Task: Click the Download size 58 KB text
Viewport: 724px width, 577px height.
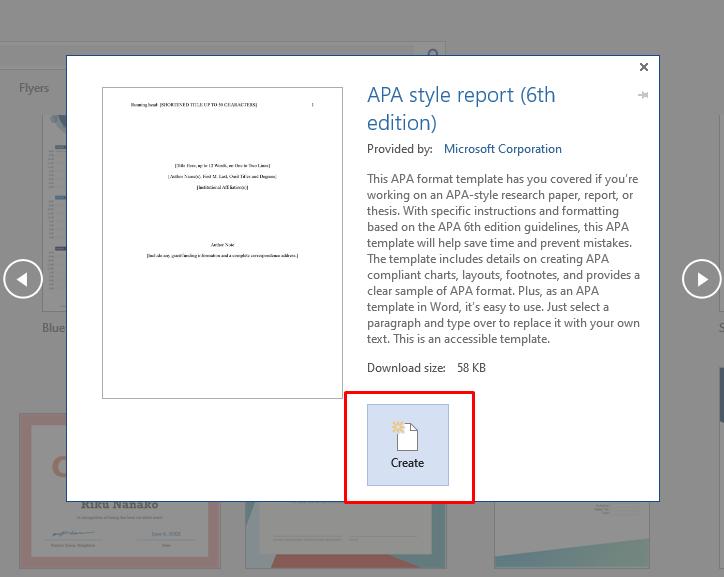Action: pos(426,368)
